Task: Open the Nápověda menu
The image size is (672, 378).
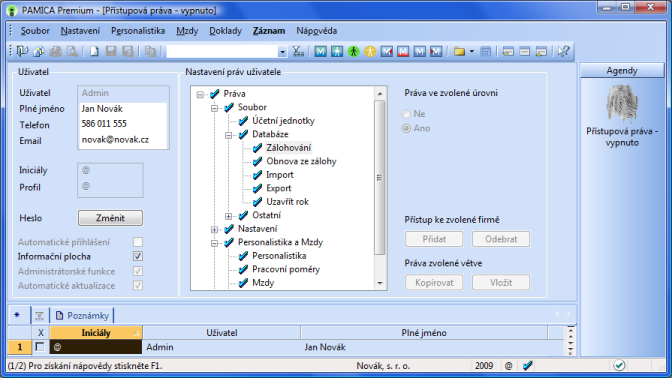Action: pos(317,31)
